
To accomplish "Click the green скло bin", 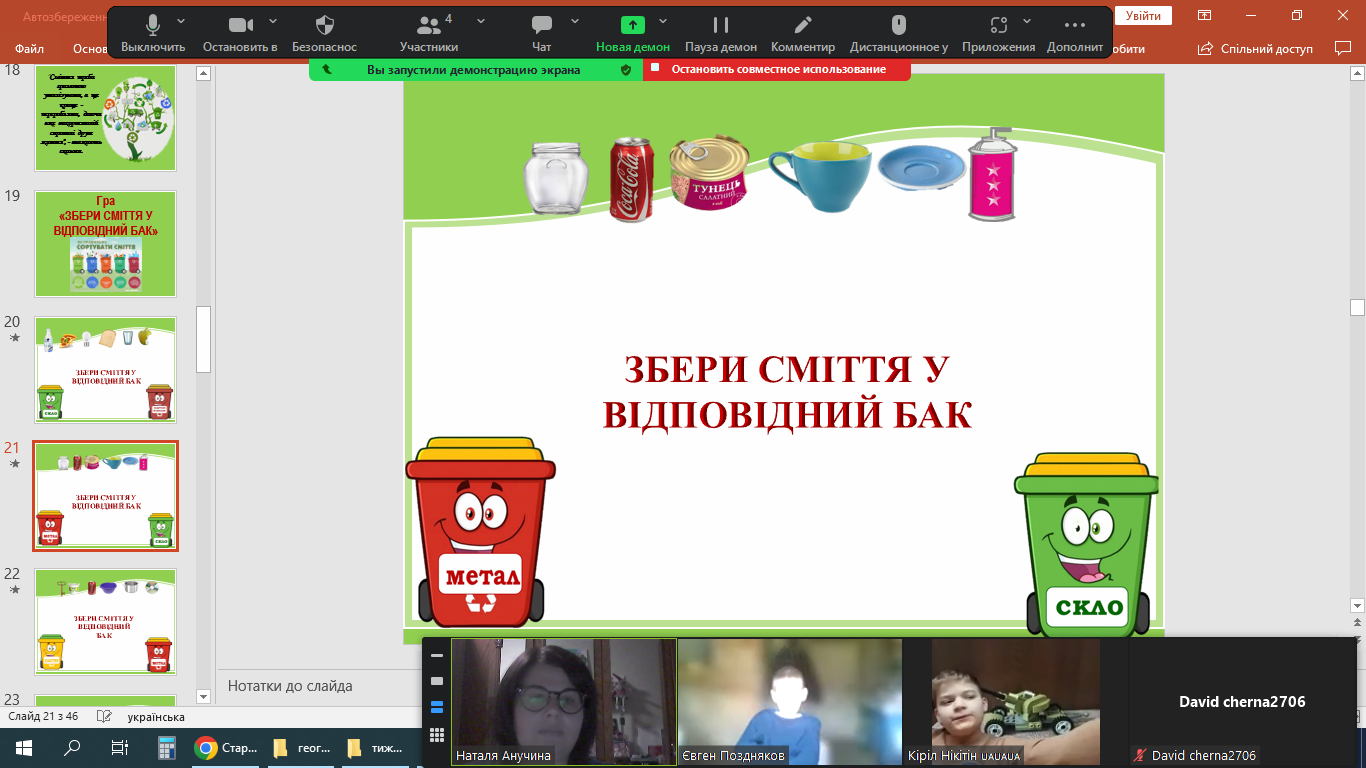I will (1087, 546).
